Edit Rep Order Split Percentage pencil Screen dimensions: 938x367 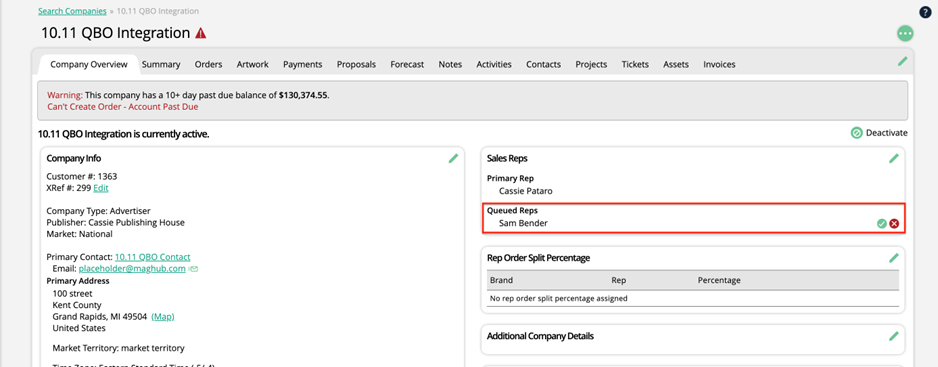894,257
